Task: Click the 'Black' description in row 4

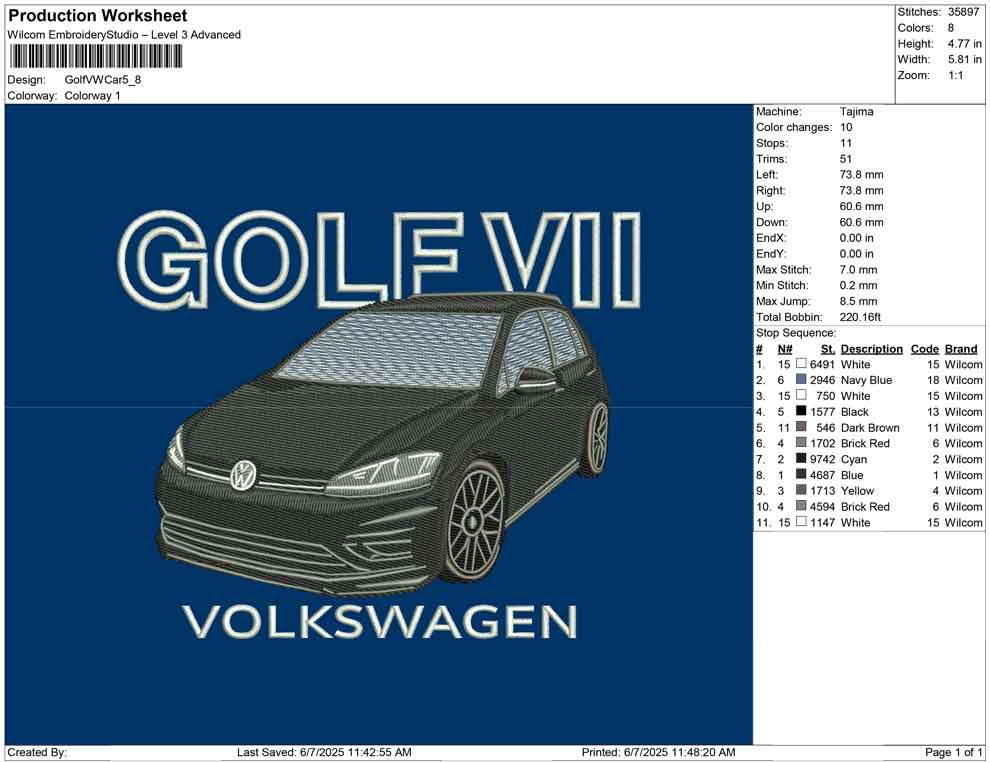Action: 855,412
